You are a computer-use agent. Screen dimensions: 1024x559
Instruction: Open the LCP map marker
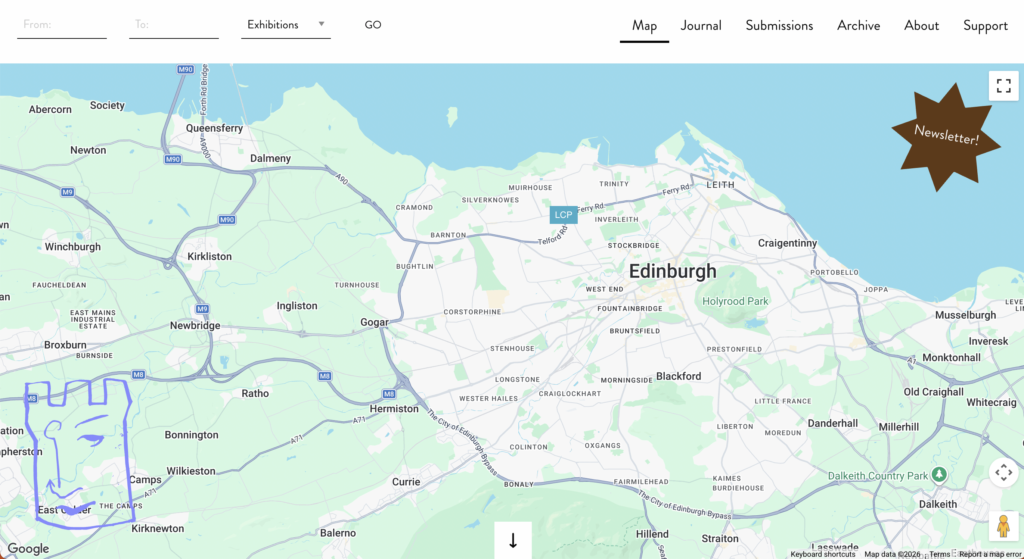[x=563, y=215]
